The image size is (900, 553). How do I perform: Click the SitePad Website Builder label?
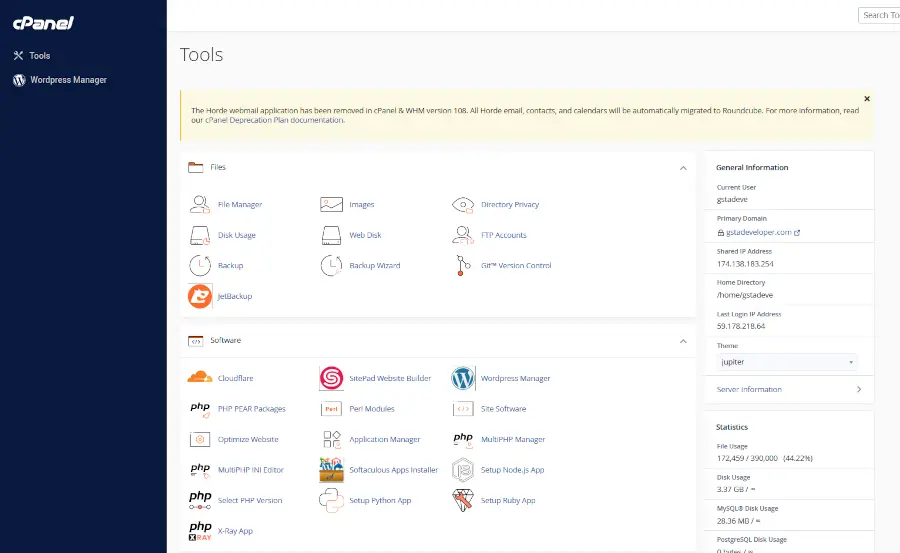click(x=390, y=378)
